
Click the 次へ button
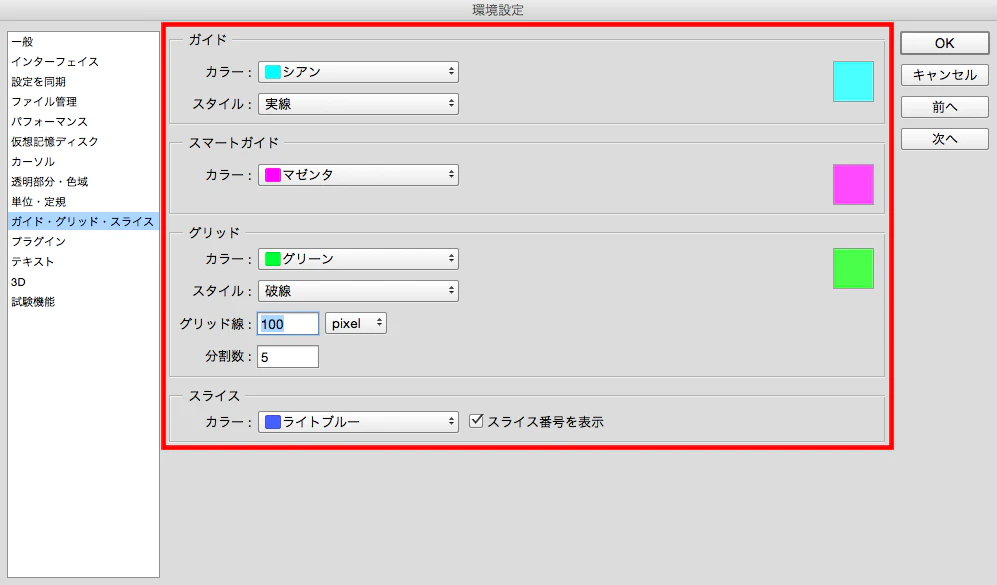pos(944,139)
